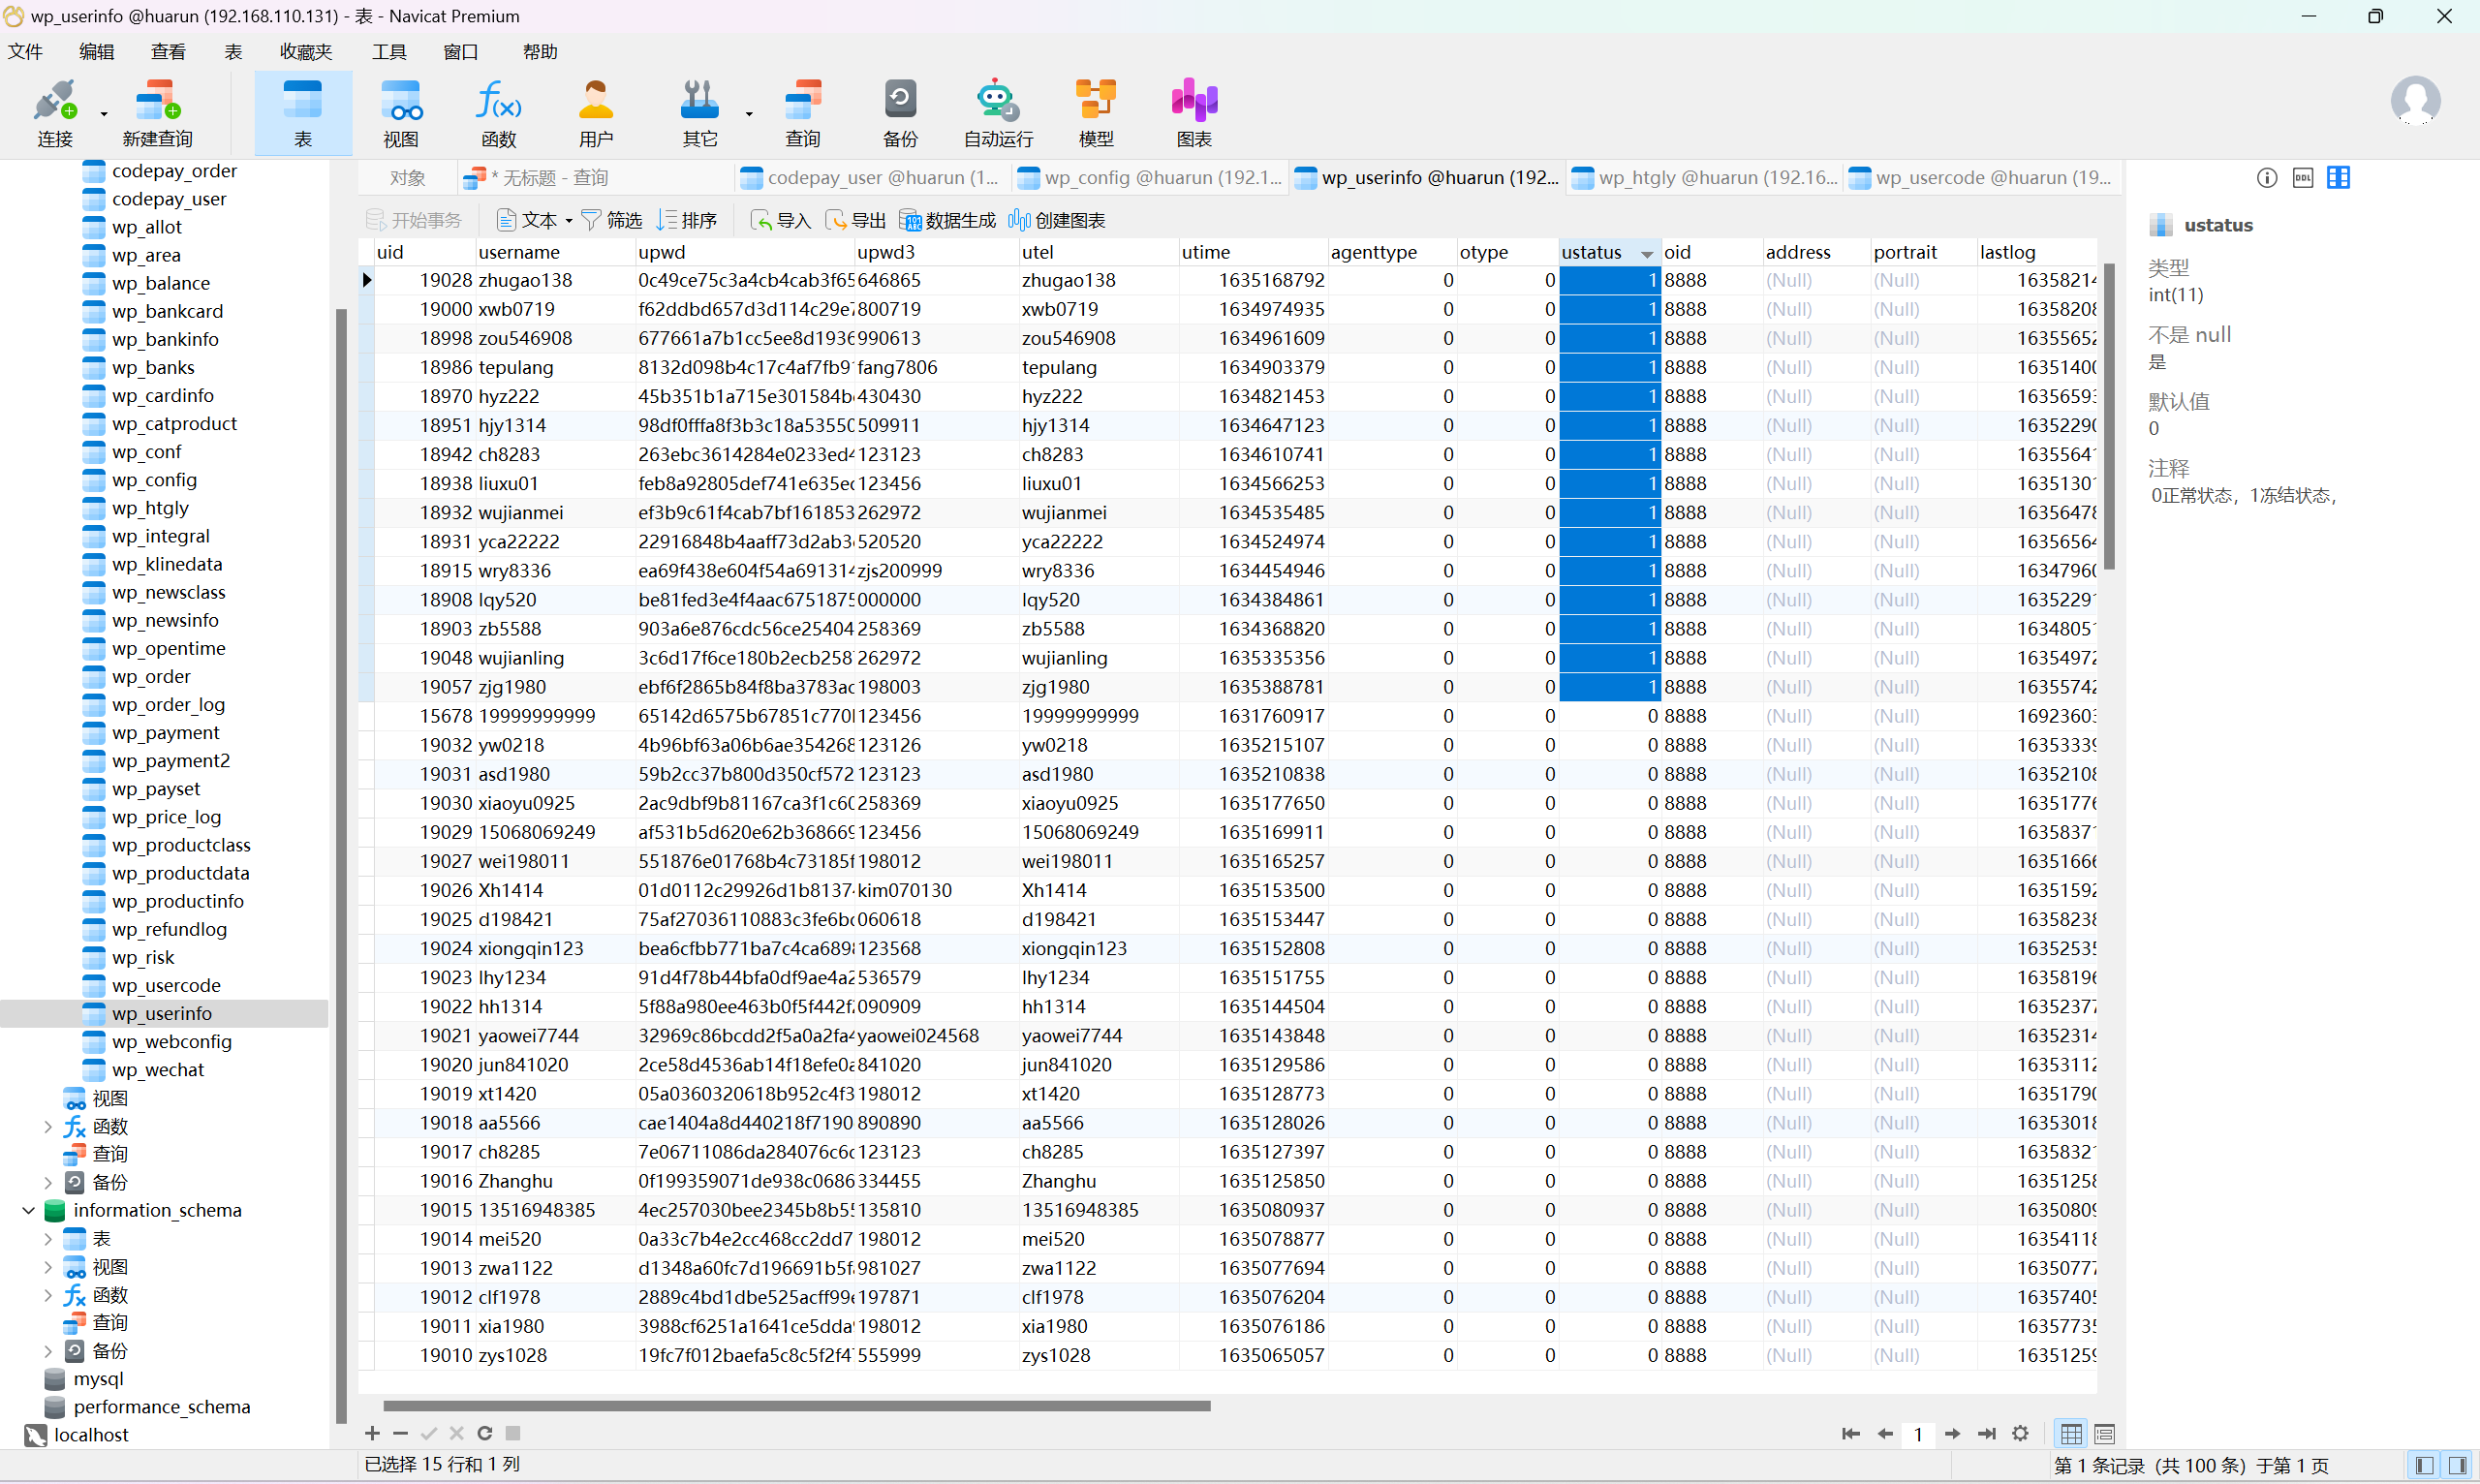Open the File (文件) menu
The height and width of the screenshot is (1484, 2480).
(25, 51)
